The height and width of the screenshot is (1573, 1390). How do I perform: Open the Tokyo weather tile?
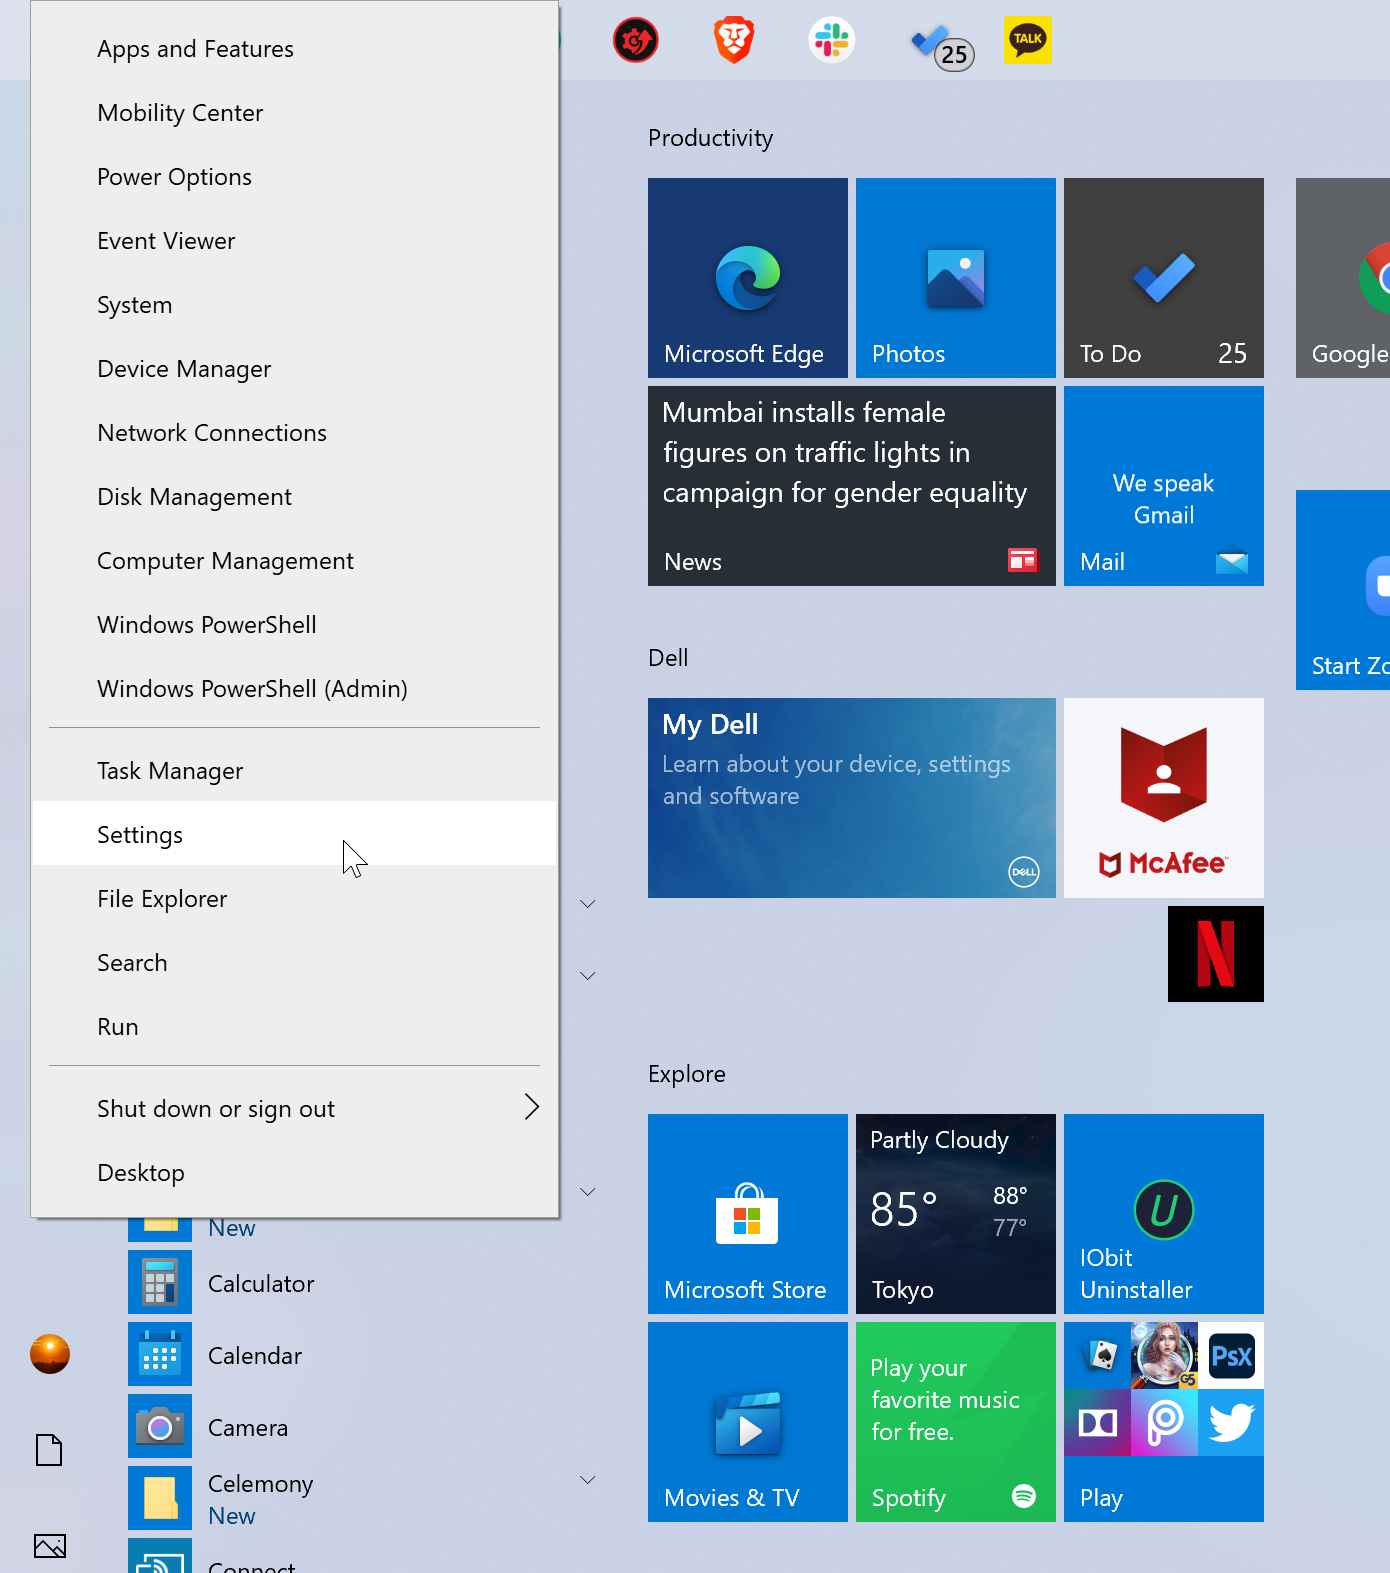956,1214
